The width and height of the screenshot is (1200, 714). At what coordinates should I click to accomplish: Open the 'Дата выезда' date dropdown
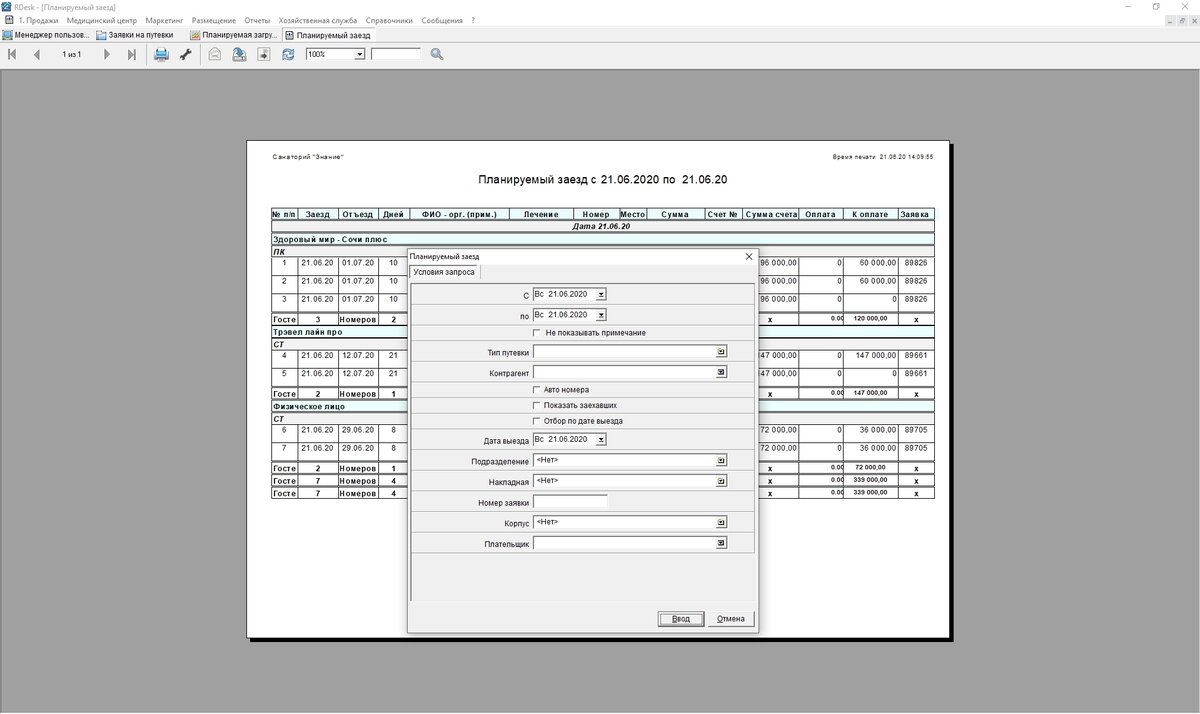[600, 440]
